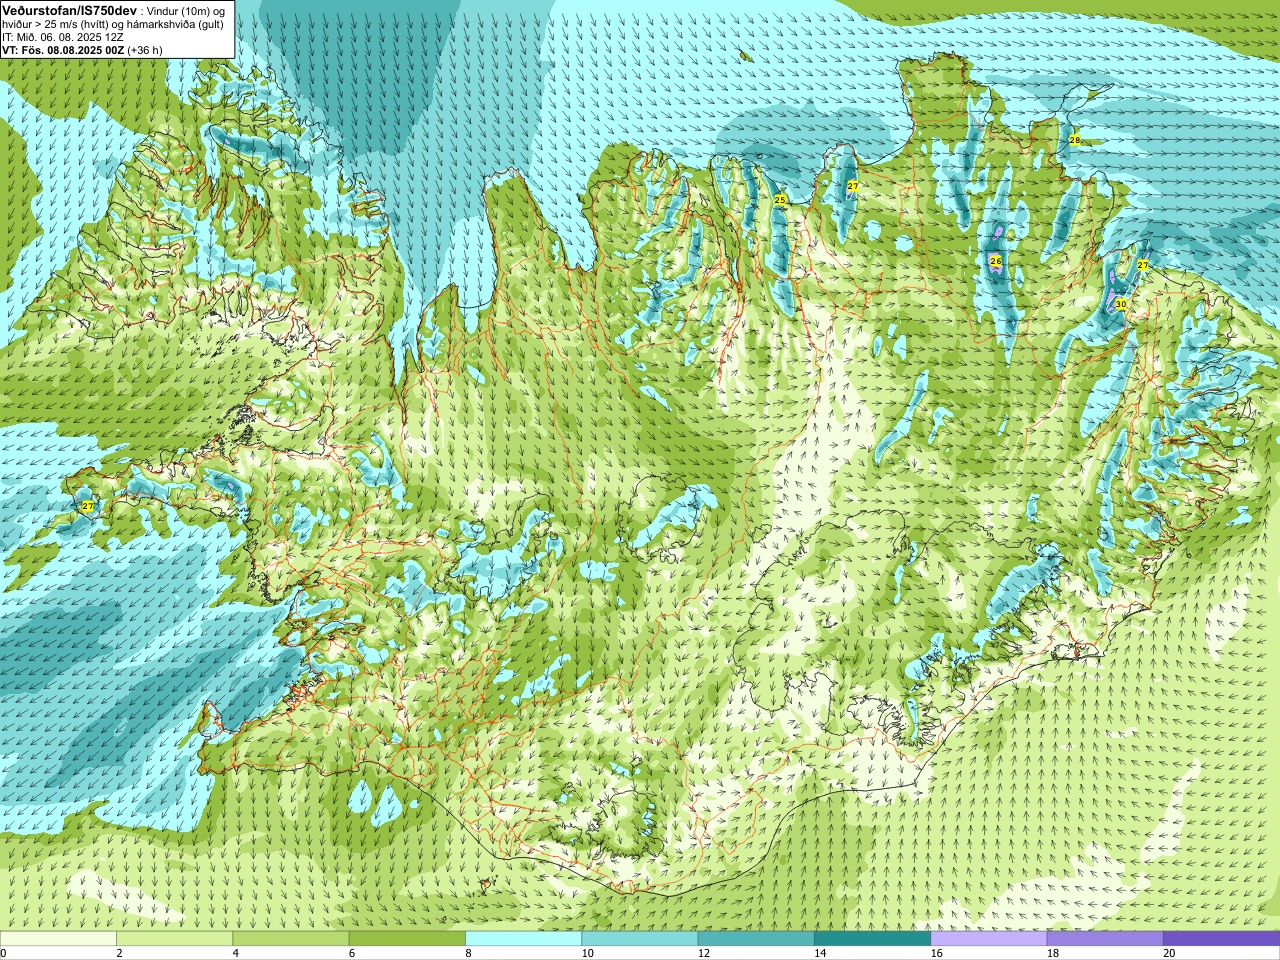
Task: Click the 'hviður > 25 m/s (hvítt)' legend line
Action: click(x=54, y=24)
